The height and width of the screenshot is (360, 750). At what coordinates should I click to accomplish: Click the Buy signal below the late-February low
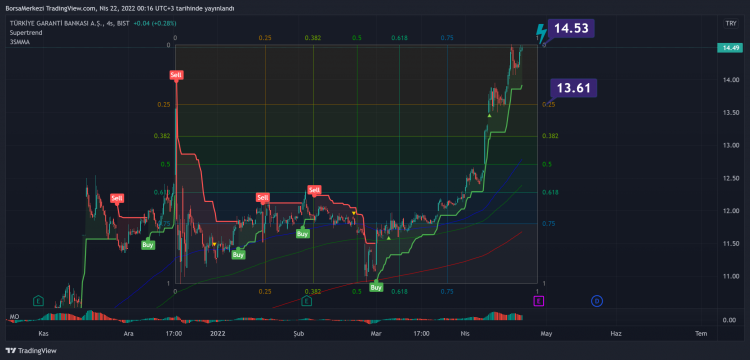coord(376,287)
